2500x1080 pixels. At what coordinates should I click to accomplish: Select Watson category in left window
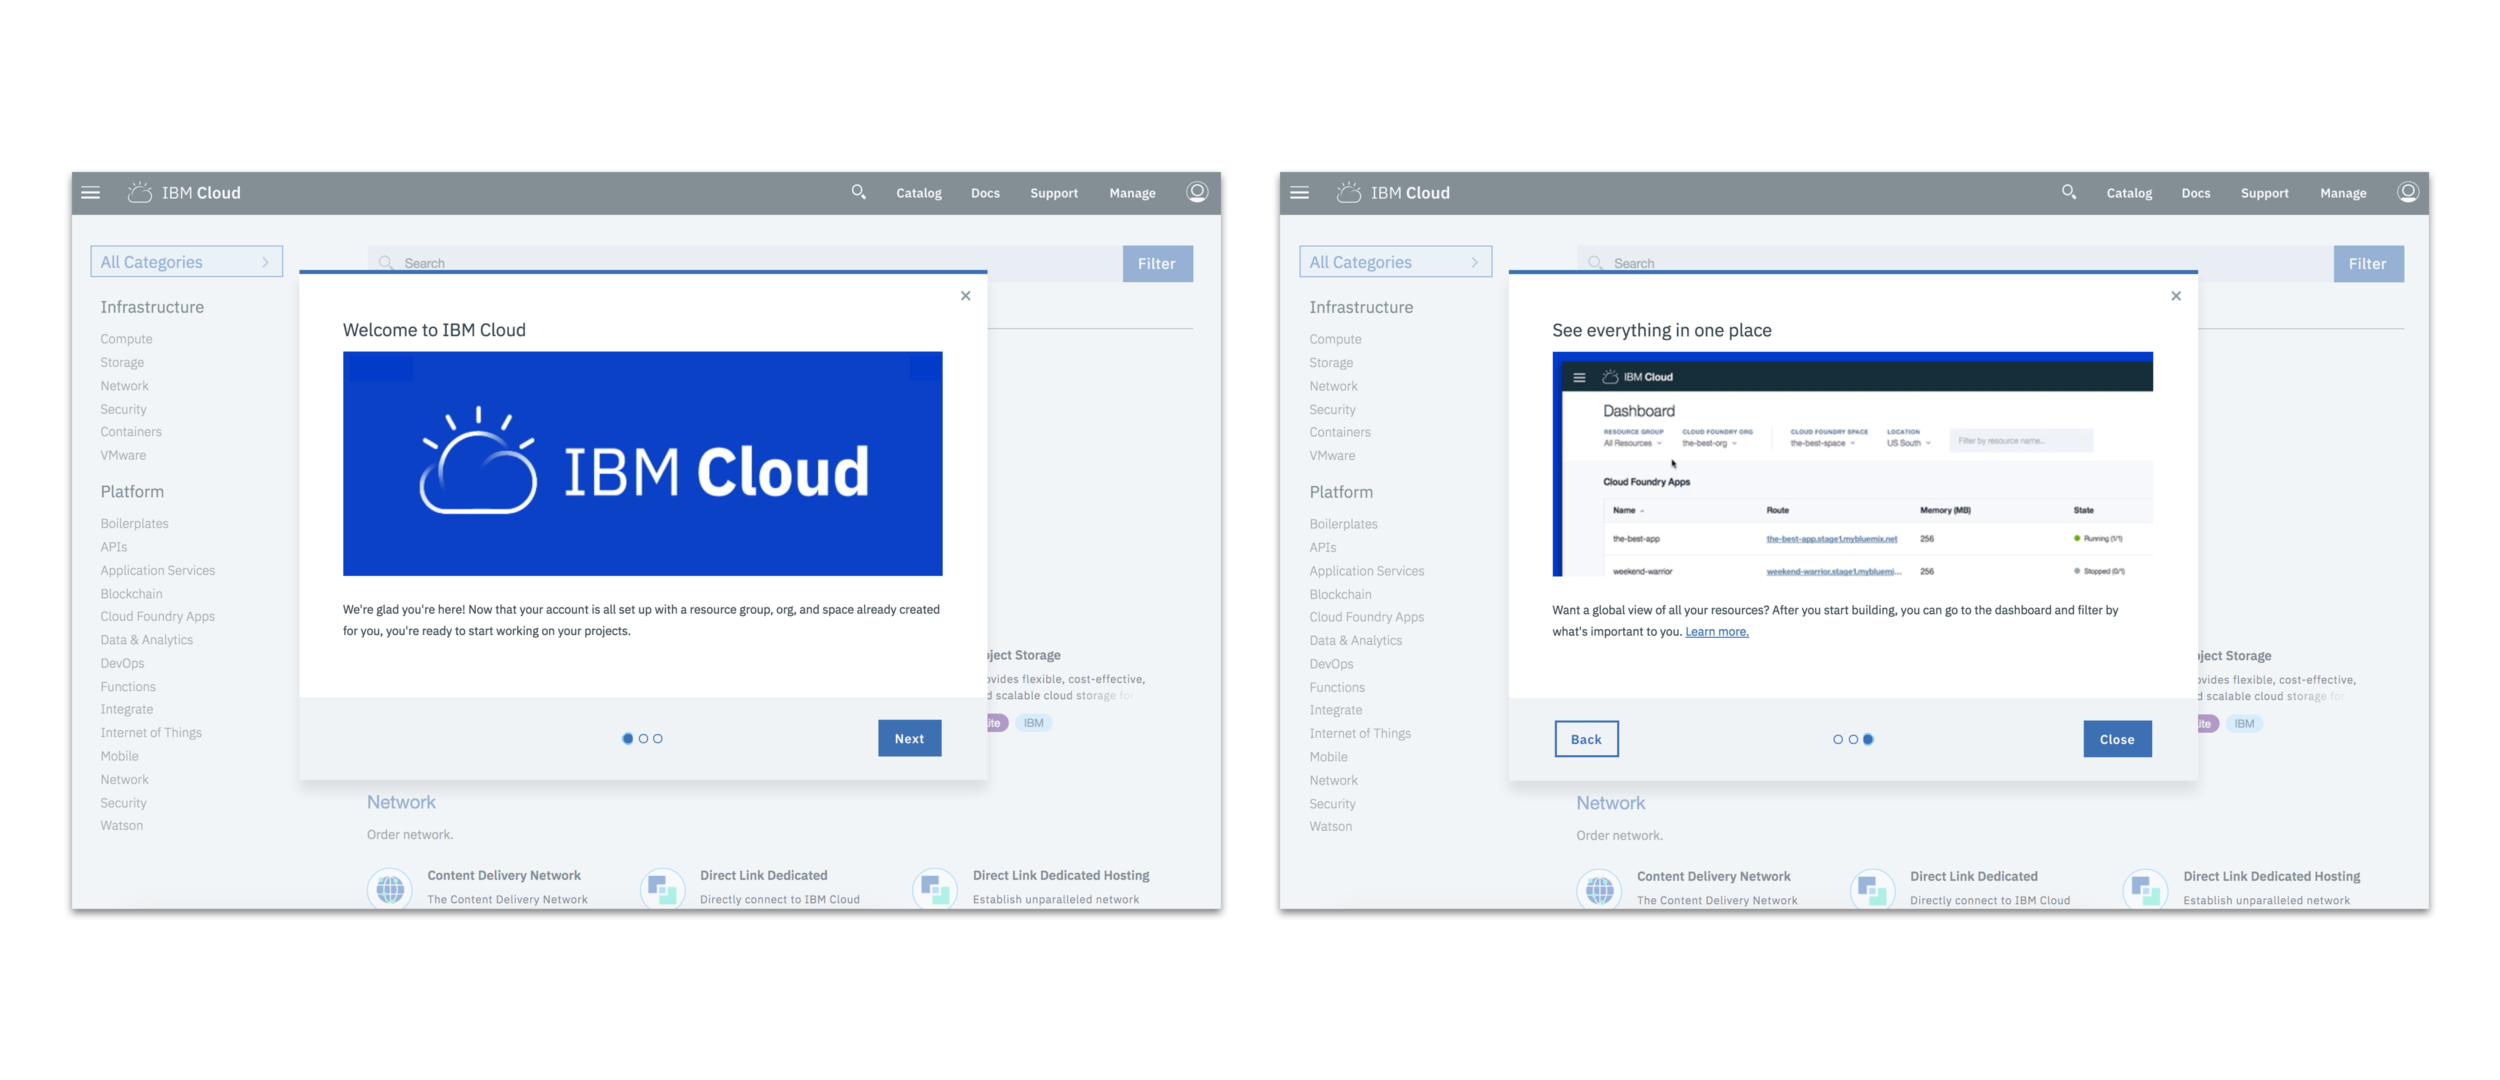(122, 826)
